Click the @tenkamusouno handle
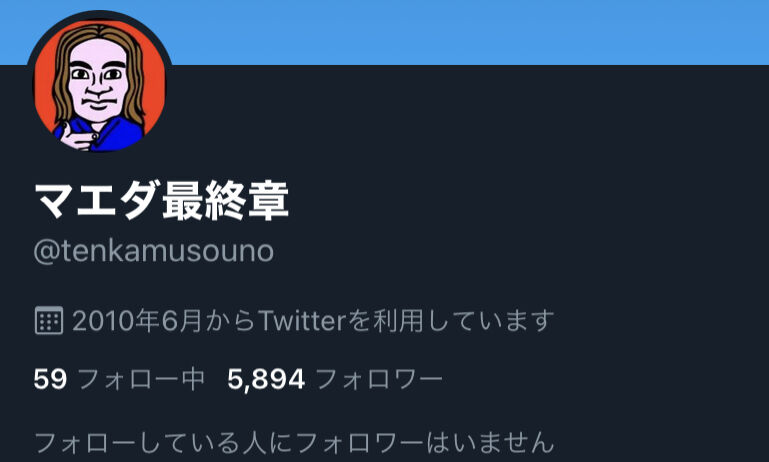 point(154,252)
